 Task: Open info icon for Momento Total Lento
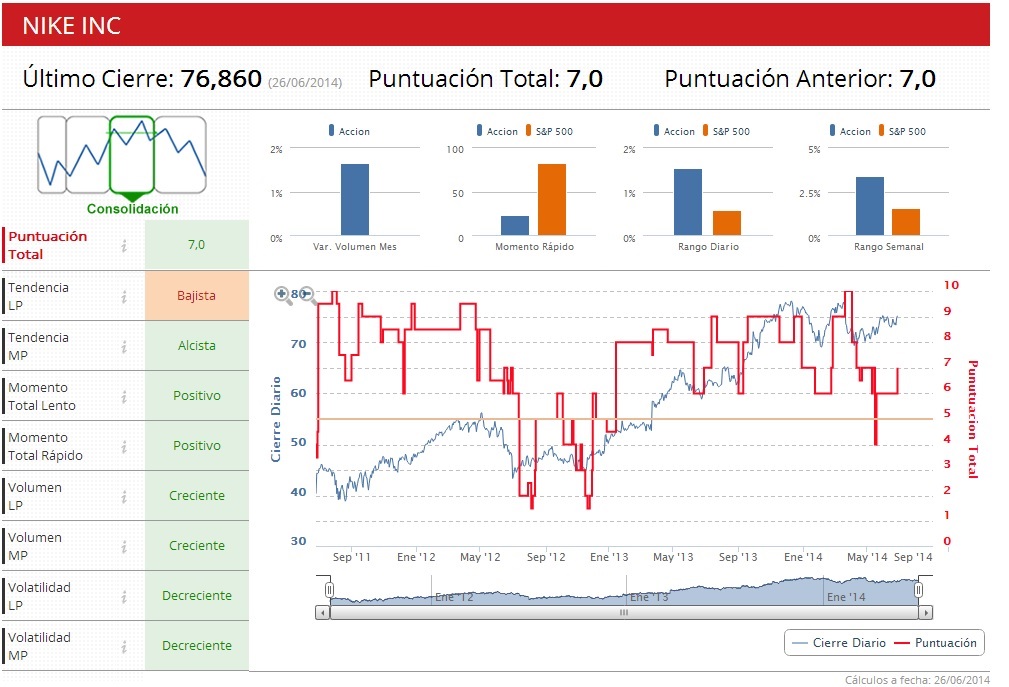pyautogui.click(x=124, y=397)
